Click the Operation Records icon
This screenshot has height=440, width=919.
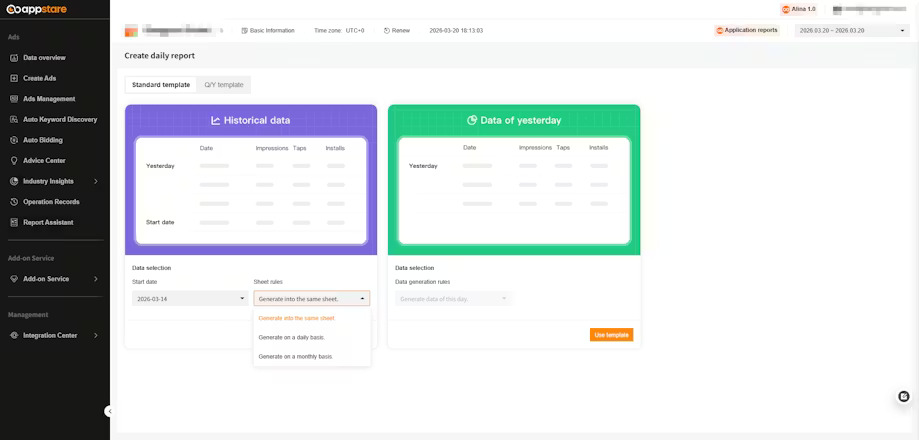coord(14,202)
